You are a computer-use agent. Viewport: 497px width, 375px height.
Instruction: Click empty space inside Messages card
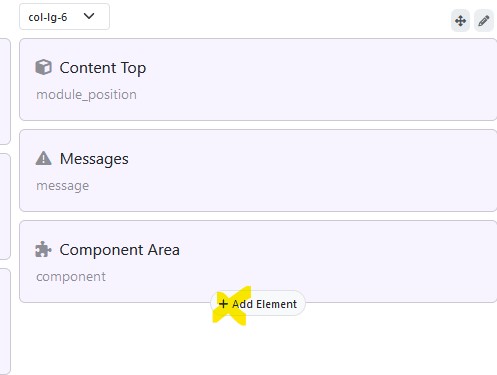(x=317, y=171)
